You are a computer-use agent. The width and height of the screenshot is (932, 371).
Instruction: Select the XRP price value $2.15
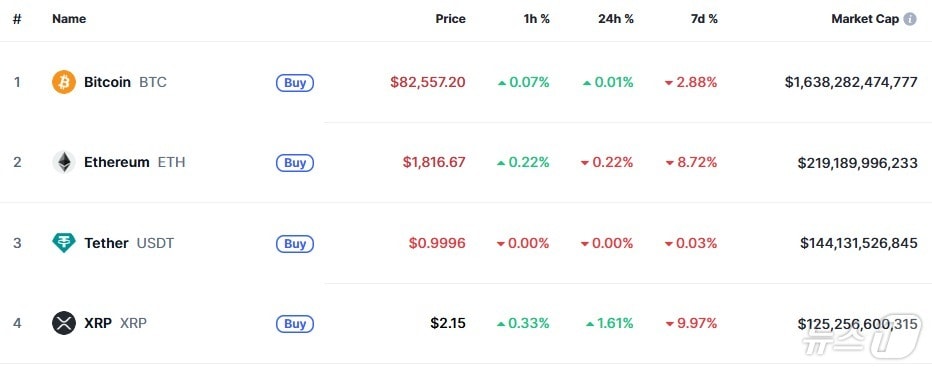(448, 323)
